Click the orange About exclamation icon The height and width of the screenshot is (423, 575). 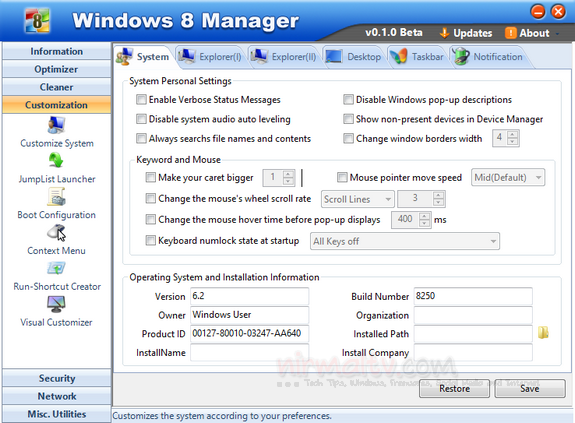click(510, 33)
